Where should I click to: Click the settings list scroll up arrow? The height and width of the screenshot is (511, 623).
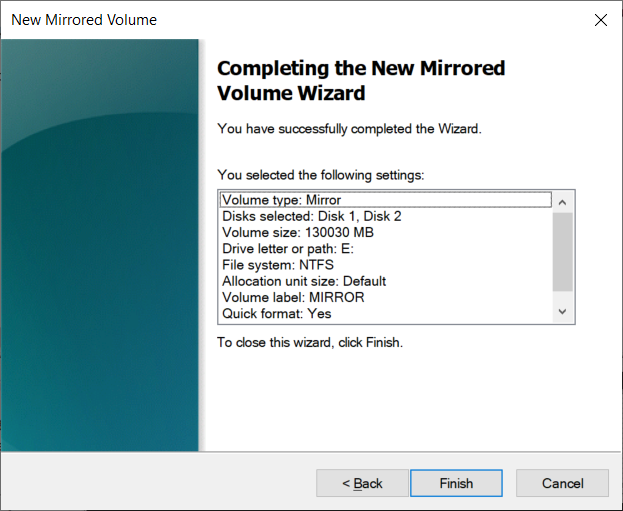tap(562, 202)
